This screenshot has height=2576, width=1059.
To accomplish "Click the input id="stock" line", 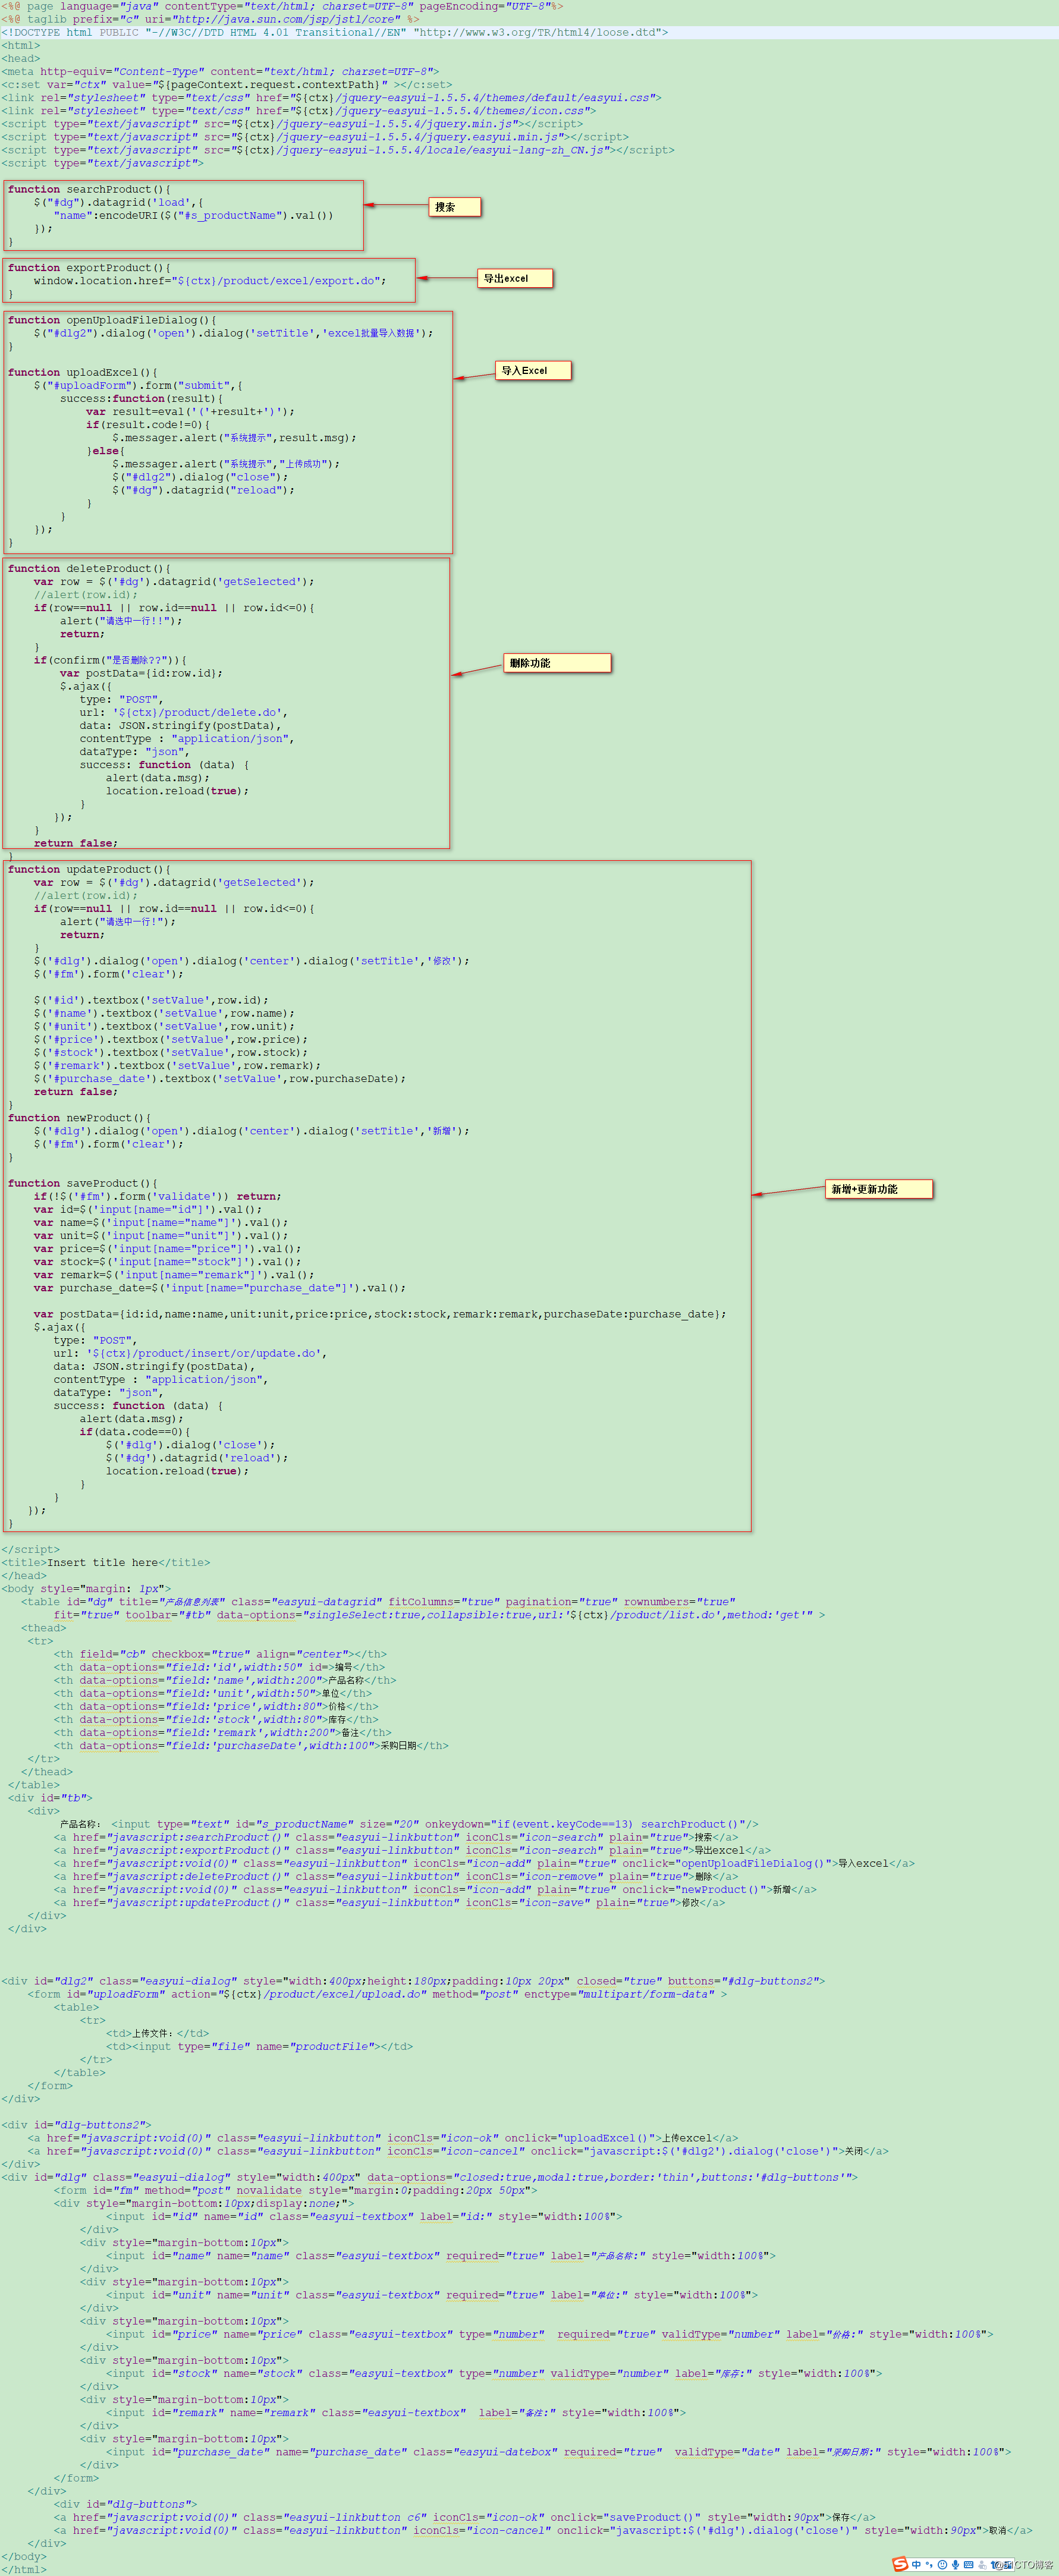I will [494, 2373].
